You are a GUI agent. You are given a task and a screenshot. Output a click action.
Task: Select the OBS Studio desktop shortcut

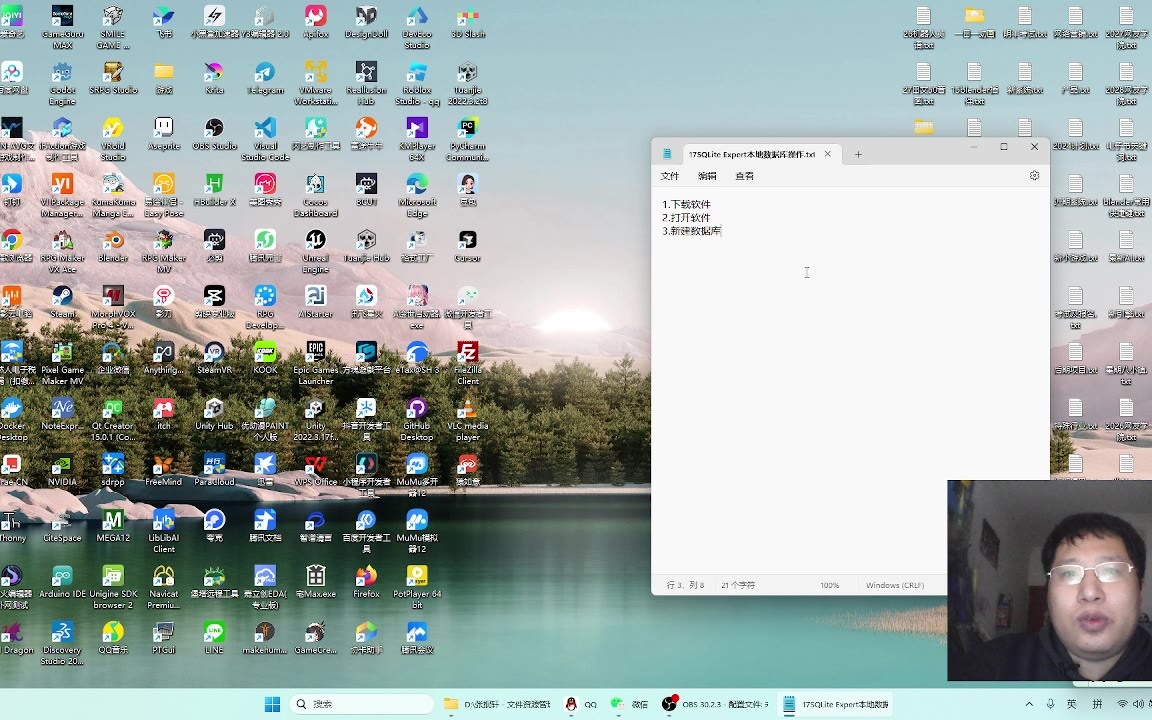click(x=214, y=134)
